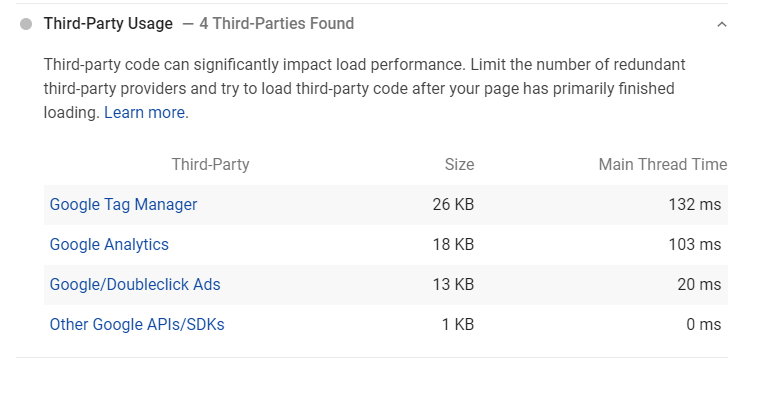Select the 26 KB size cell
Image resolution: width=765 pixels, height=393 pixels.
453,204
